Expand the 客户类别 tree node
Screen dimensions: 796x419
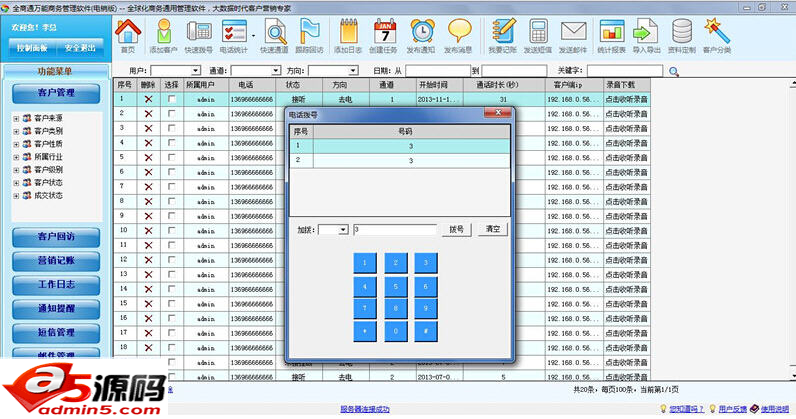coord(16,132)
